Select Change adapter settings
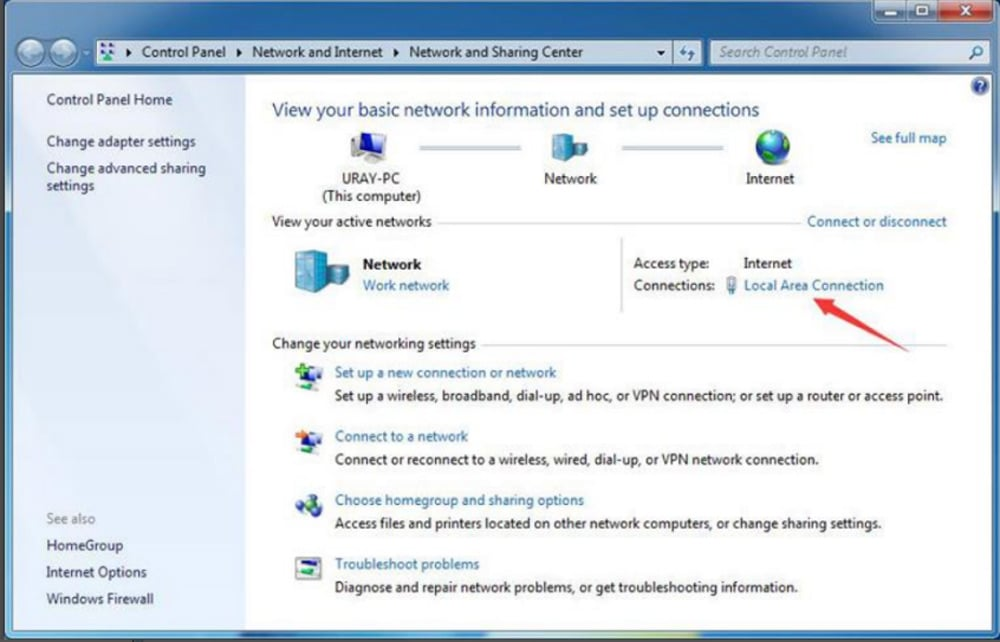Image resolution: width=1000 pixels, height=642 pixels. 120,141
